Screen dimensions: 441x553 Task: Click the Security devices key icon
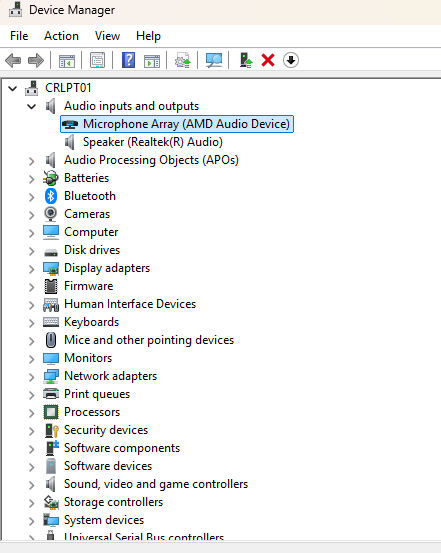point(52,430)
